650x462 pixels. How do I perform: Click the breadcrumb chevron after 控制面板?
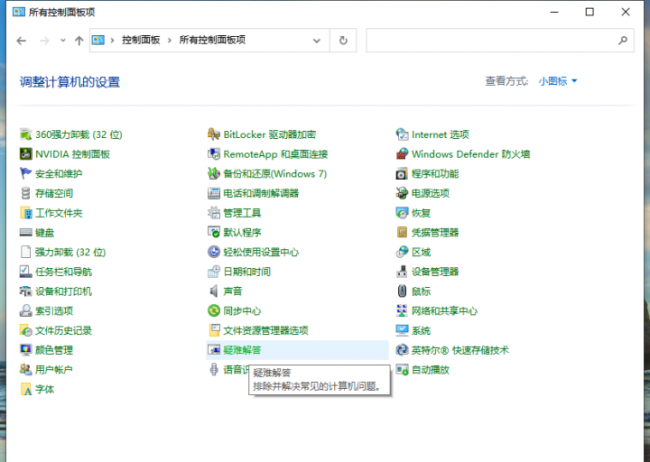tap(170, 40)
